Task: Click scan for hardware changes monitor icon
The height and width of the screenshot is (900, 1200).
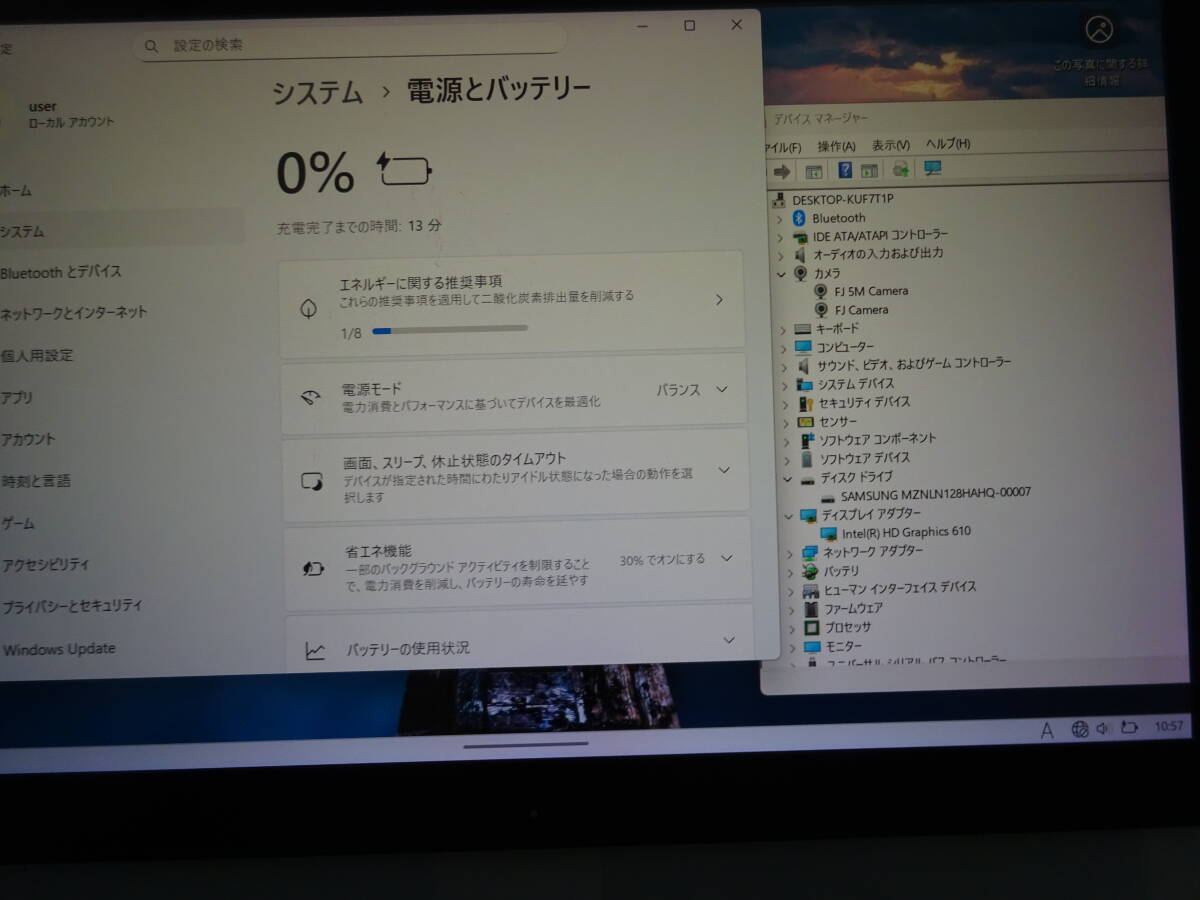Action: click(933, 168)
